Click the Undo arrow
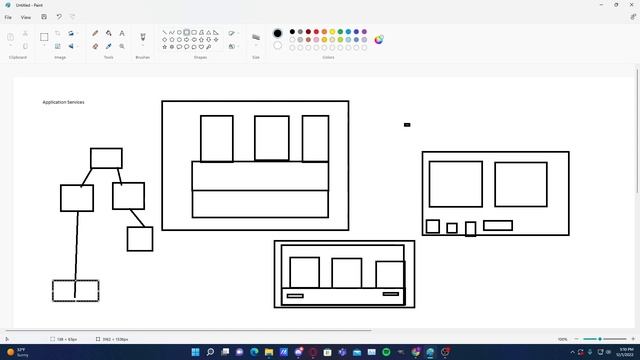Image resolution: width=640 pixels, height=360 pixels. 59,17
